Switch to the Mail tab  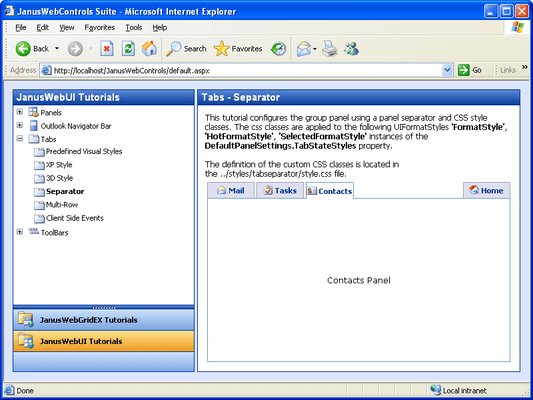pos(231,190)
